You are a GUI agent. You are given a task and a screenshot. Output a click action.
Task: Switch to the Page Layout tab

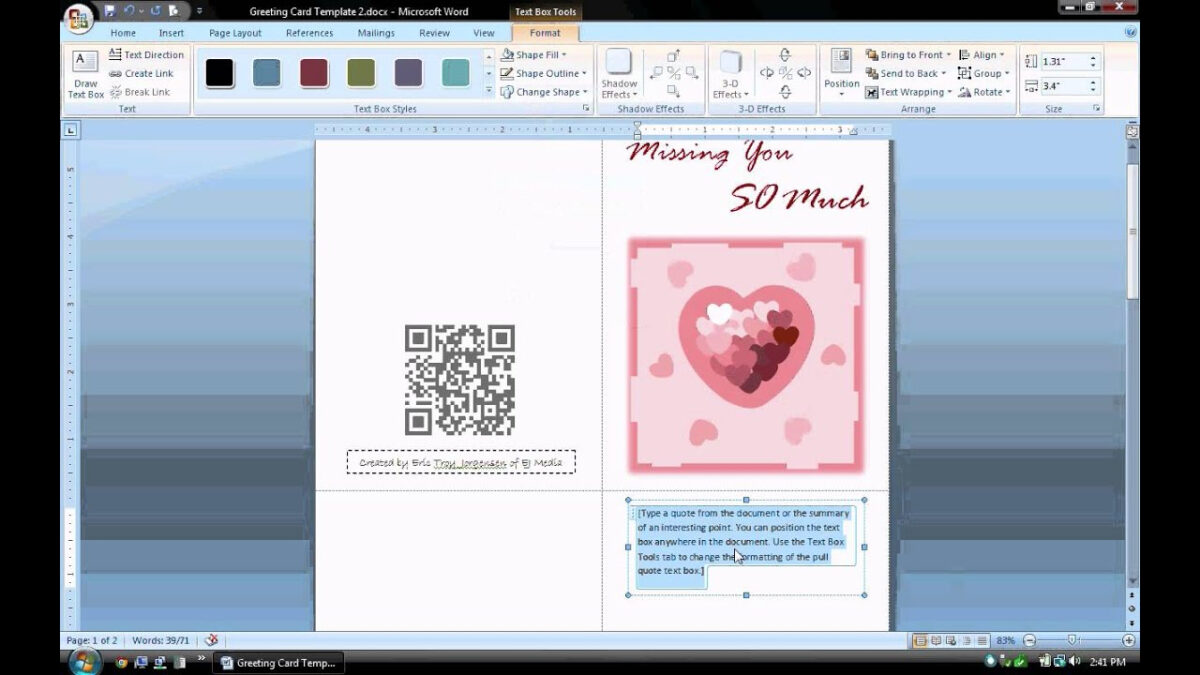tap(235, 33)
